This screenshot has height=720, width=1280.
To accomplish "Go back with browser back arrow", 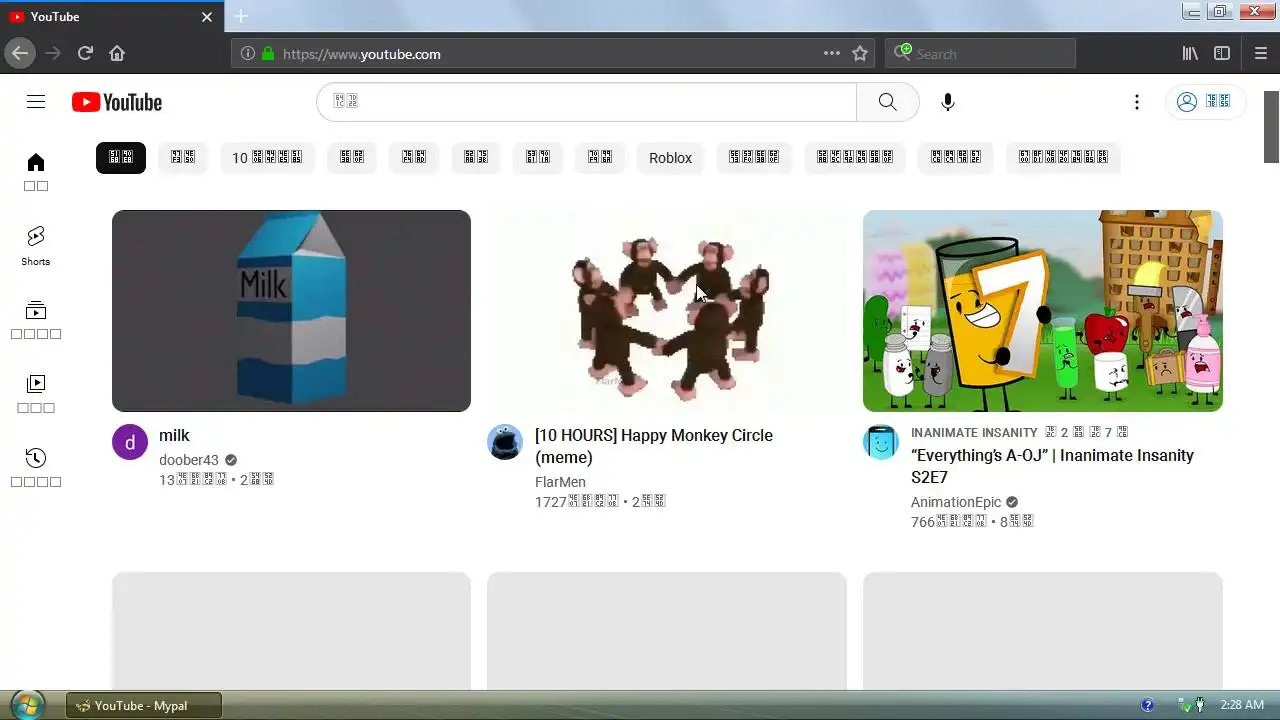I will point(20,53).
